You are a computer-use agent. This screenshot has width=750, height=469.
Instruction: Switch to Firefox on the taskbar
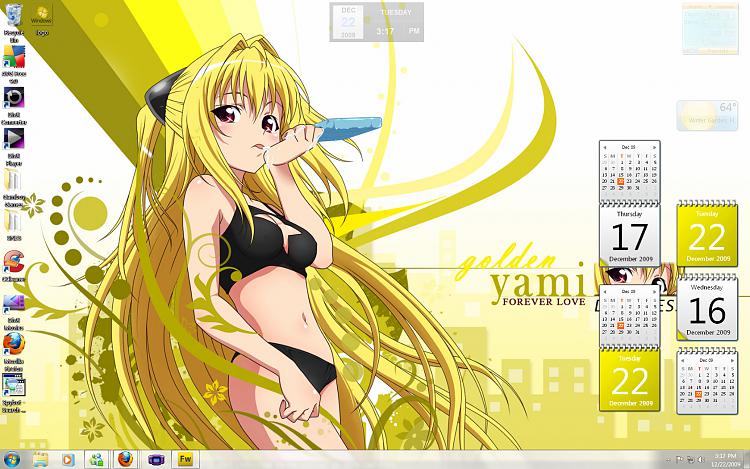click(125, 460)
